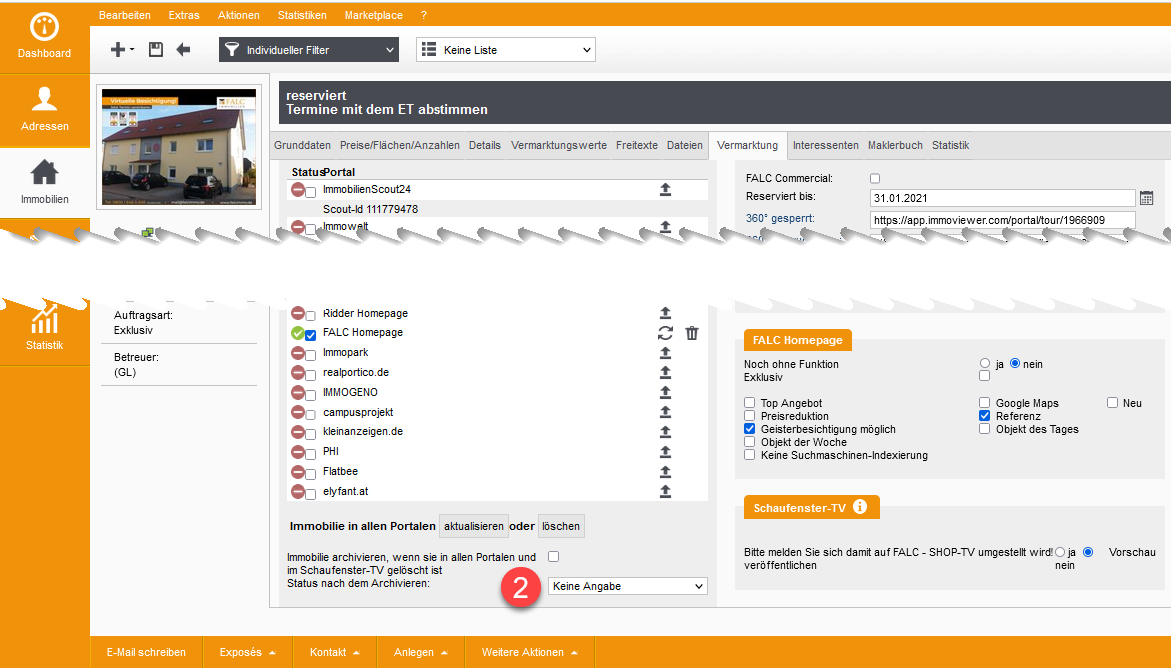Enable the FALC Commercial checkbox
Viewport: 1171px width, 668px height.
pos(875,178)
